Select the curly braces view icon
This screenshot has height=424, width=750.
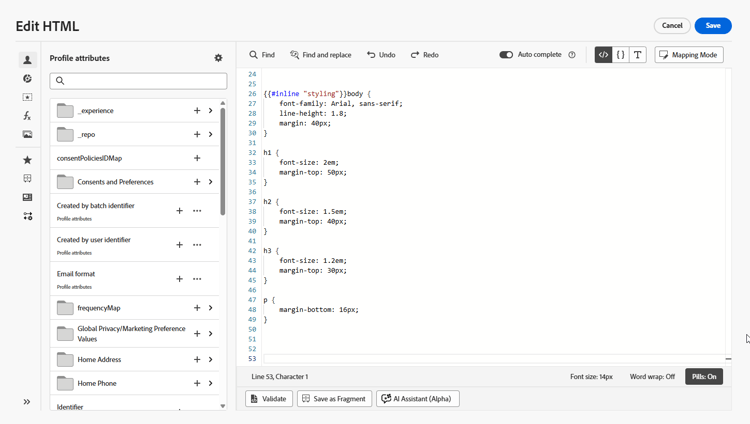pos(620,55)
